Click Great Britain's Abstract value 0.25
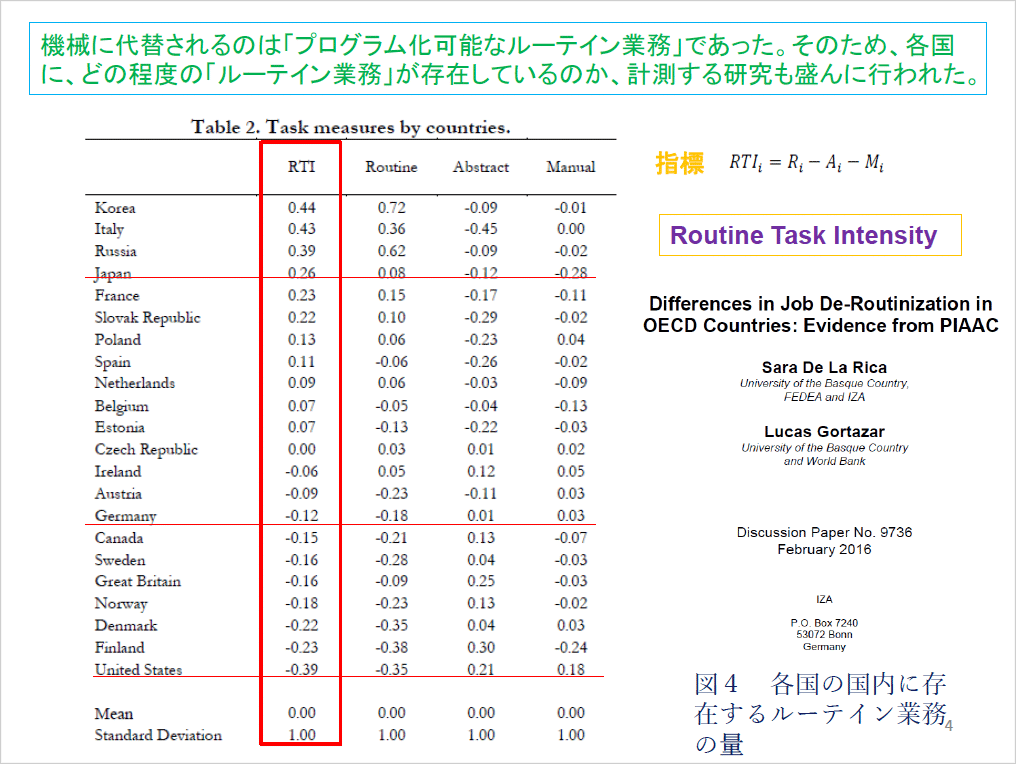Image resolution: width=1016 pixels, height=764 pixels. pos(481,581)
